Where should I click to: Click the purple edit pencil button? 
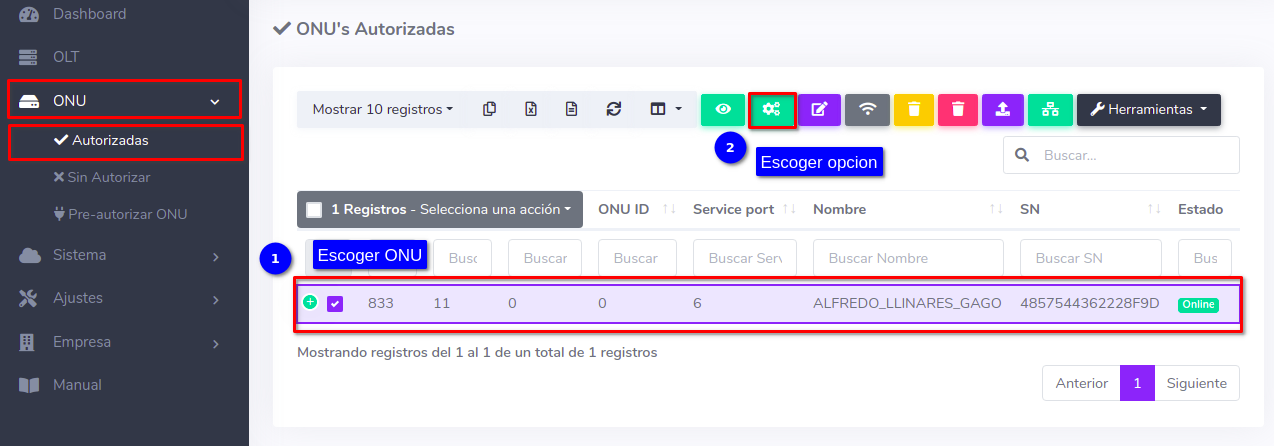tap(819, 109)
